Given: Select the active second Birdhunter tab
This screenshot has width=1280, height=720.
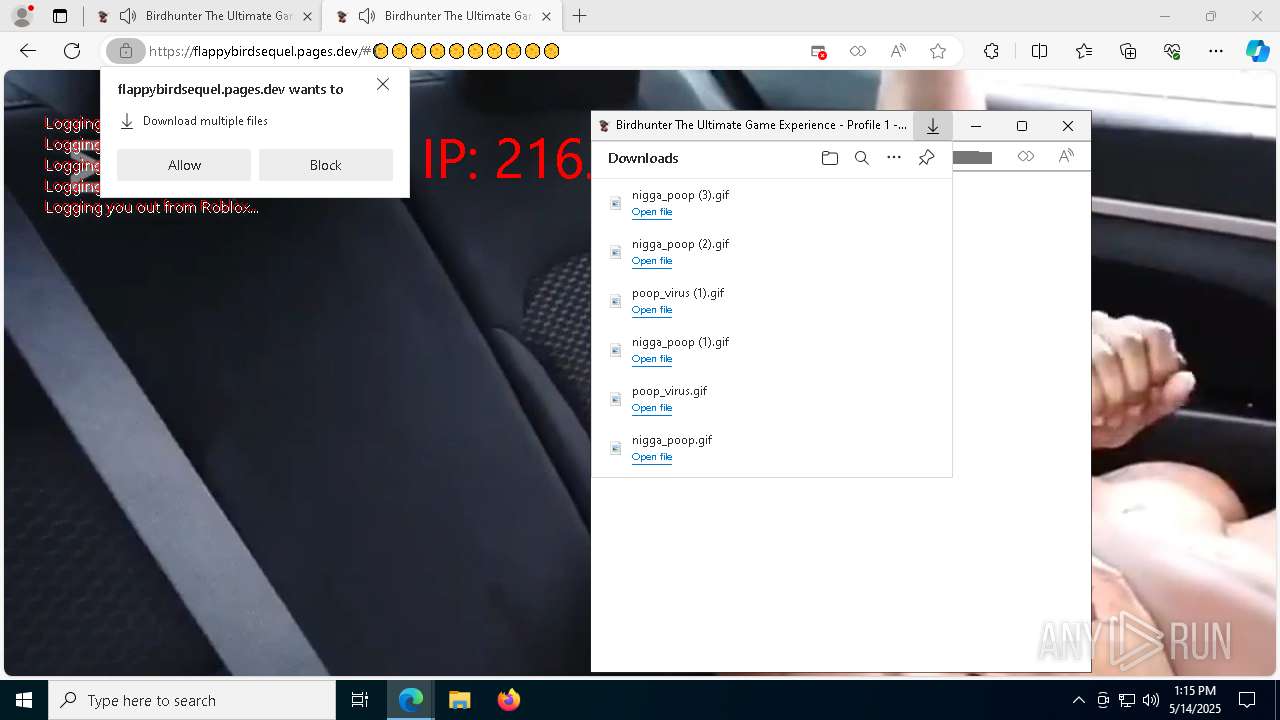Looking at the screenshot, I should coord(443,16).
